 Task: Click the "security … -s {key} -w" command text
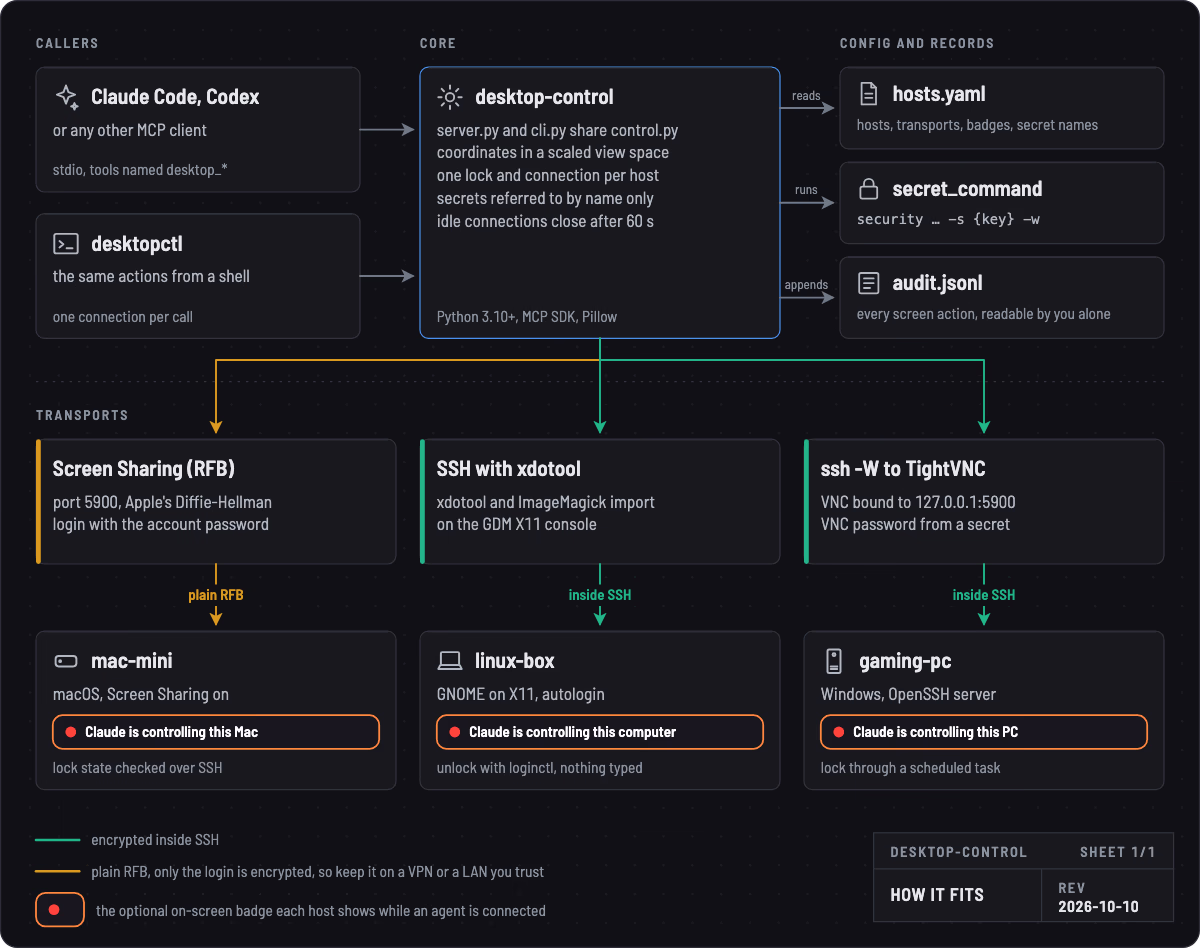pos(948,219)
